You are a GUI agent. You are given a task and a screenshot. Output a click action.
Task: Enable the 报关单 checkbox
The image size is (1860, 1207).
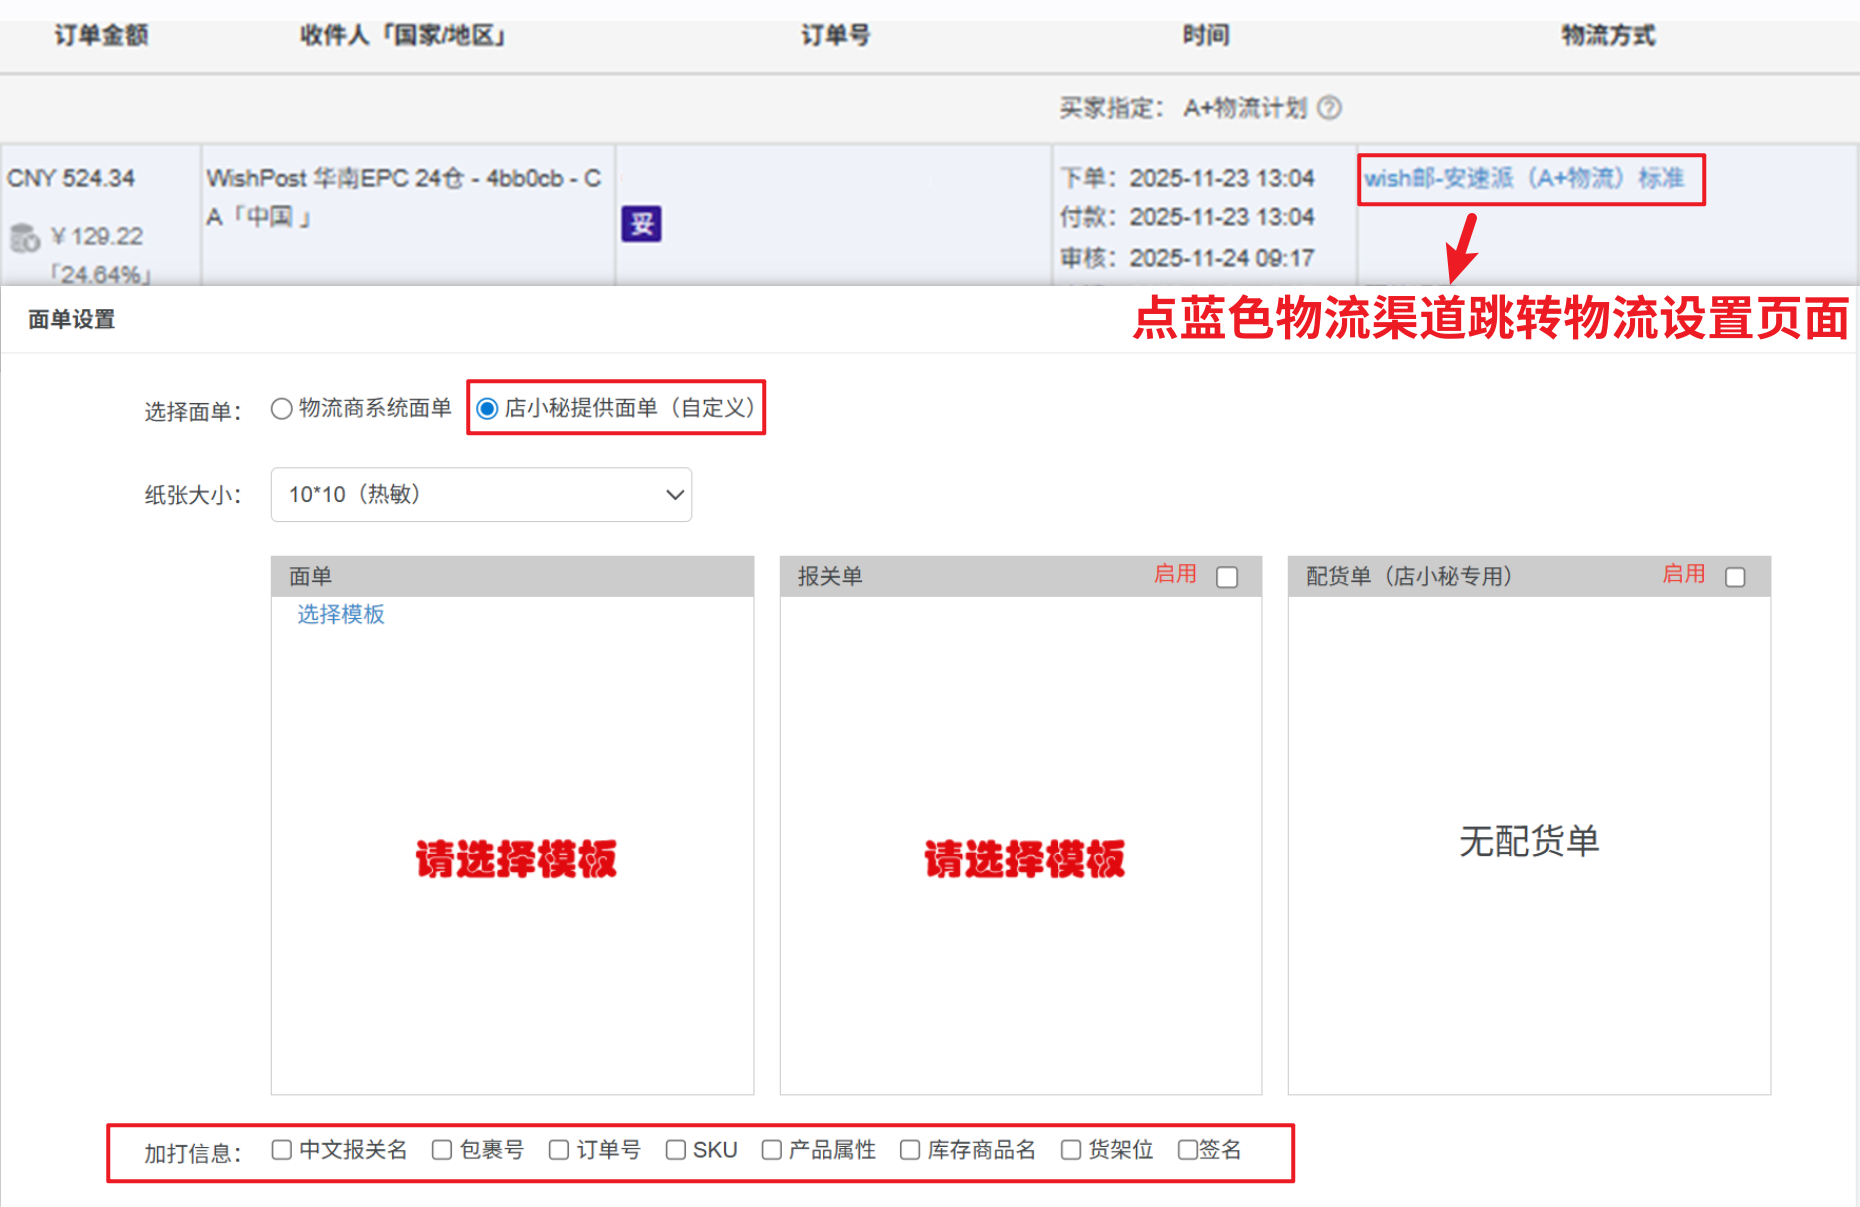pos(1227,577)
